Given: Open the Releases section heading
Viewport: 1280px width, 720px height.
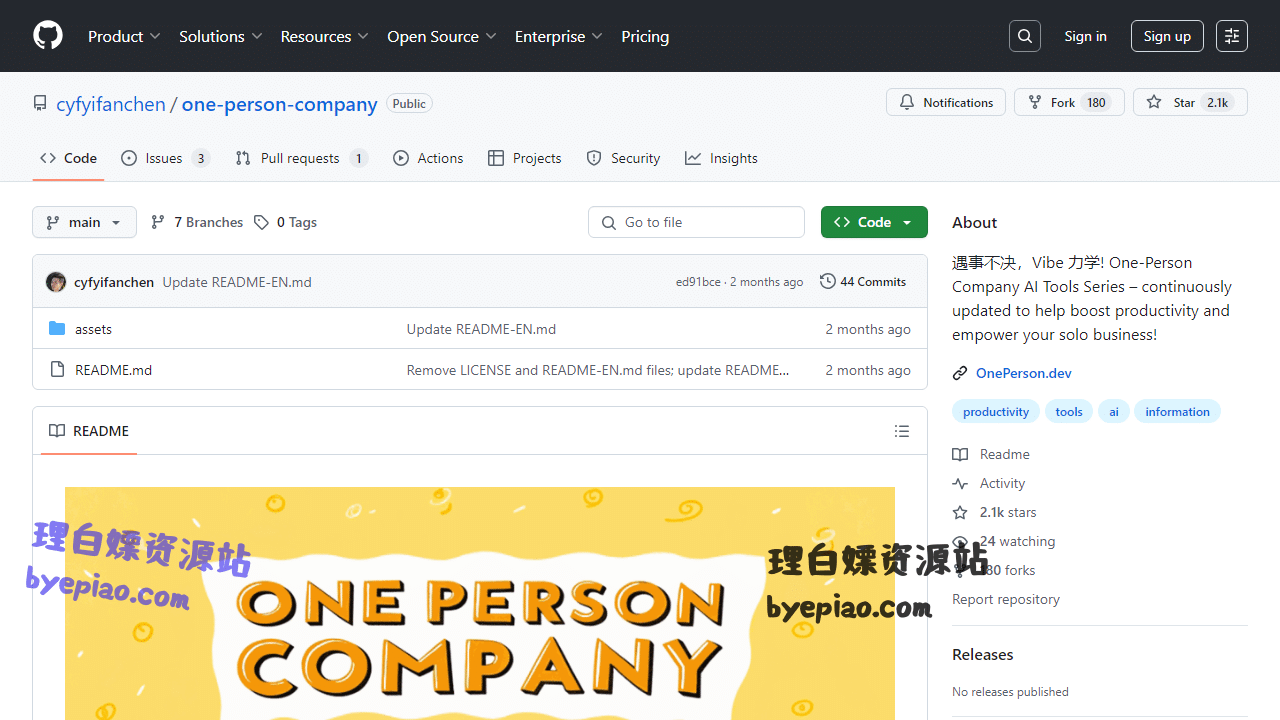Looking at the screenshot, I should coord(982,654).
